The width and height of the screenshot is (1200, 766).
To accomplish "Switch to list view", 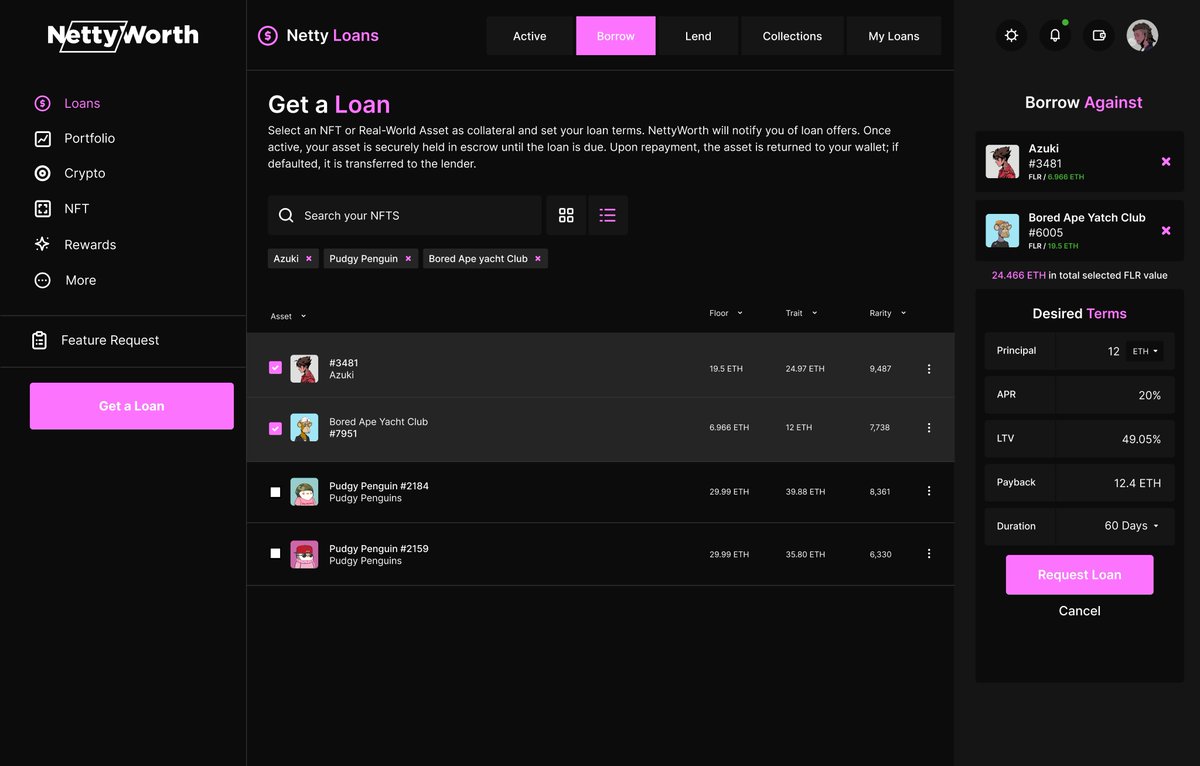I will pyautogui.click(x=608, y=215).
